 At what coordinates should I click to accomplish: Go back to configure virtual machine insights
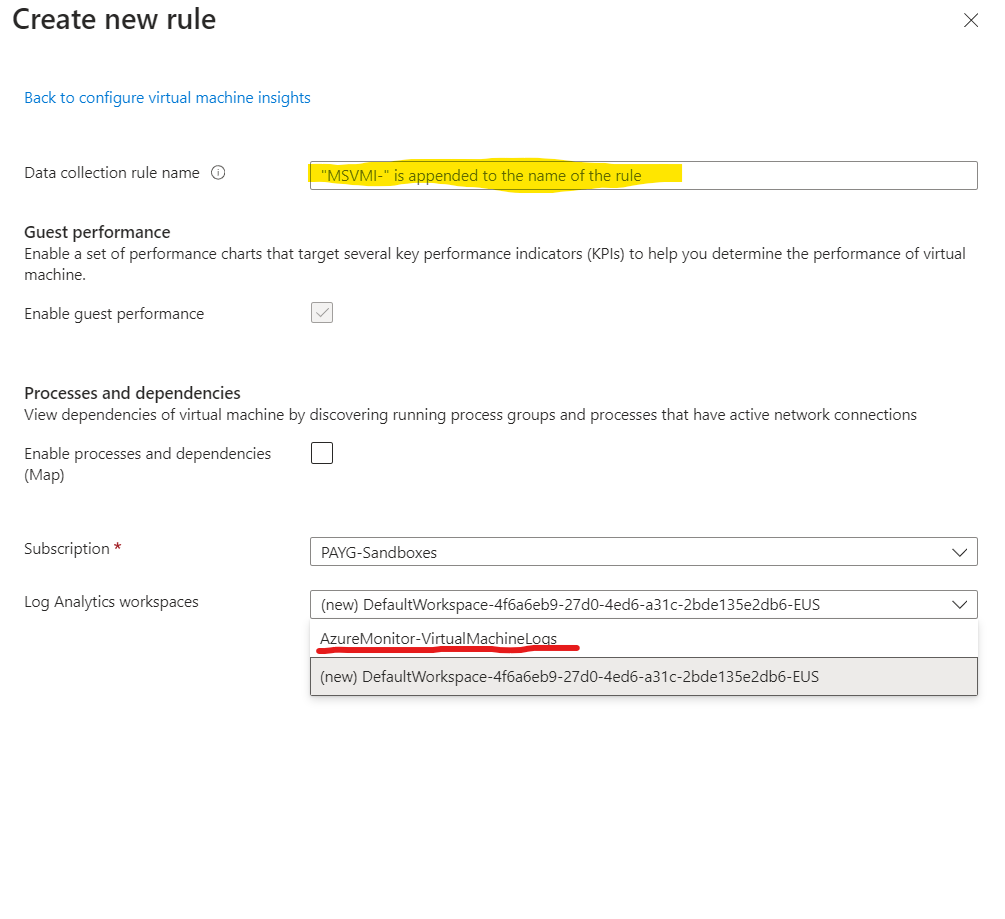pyautogui.click(x=167, y=98)
